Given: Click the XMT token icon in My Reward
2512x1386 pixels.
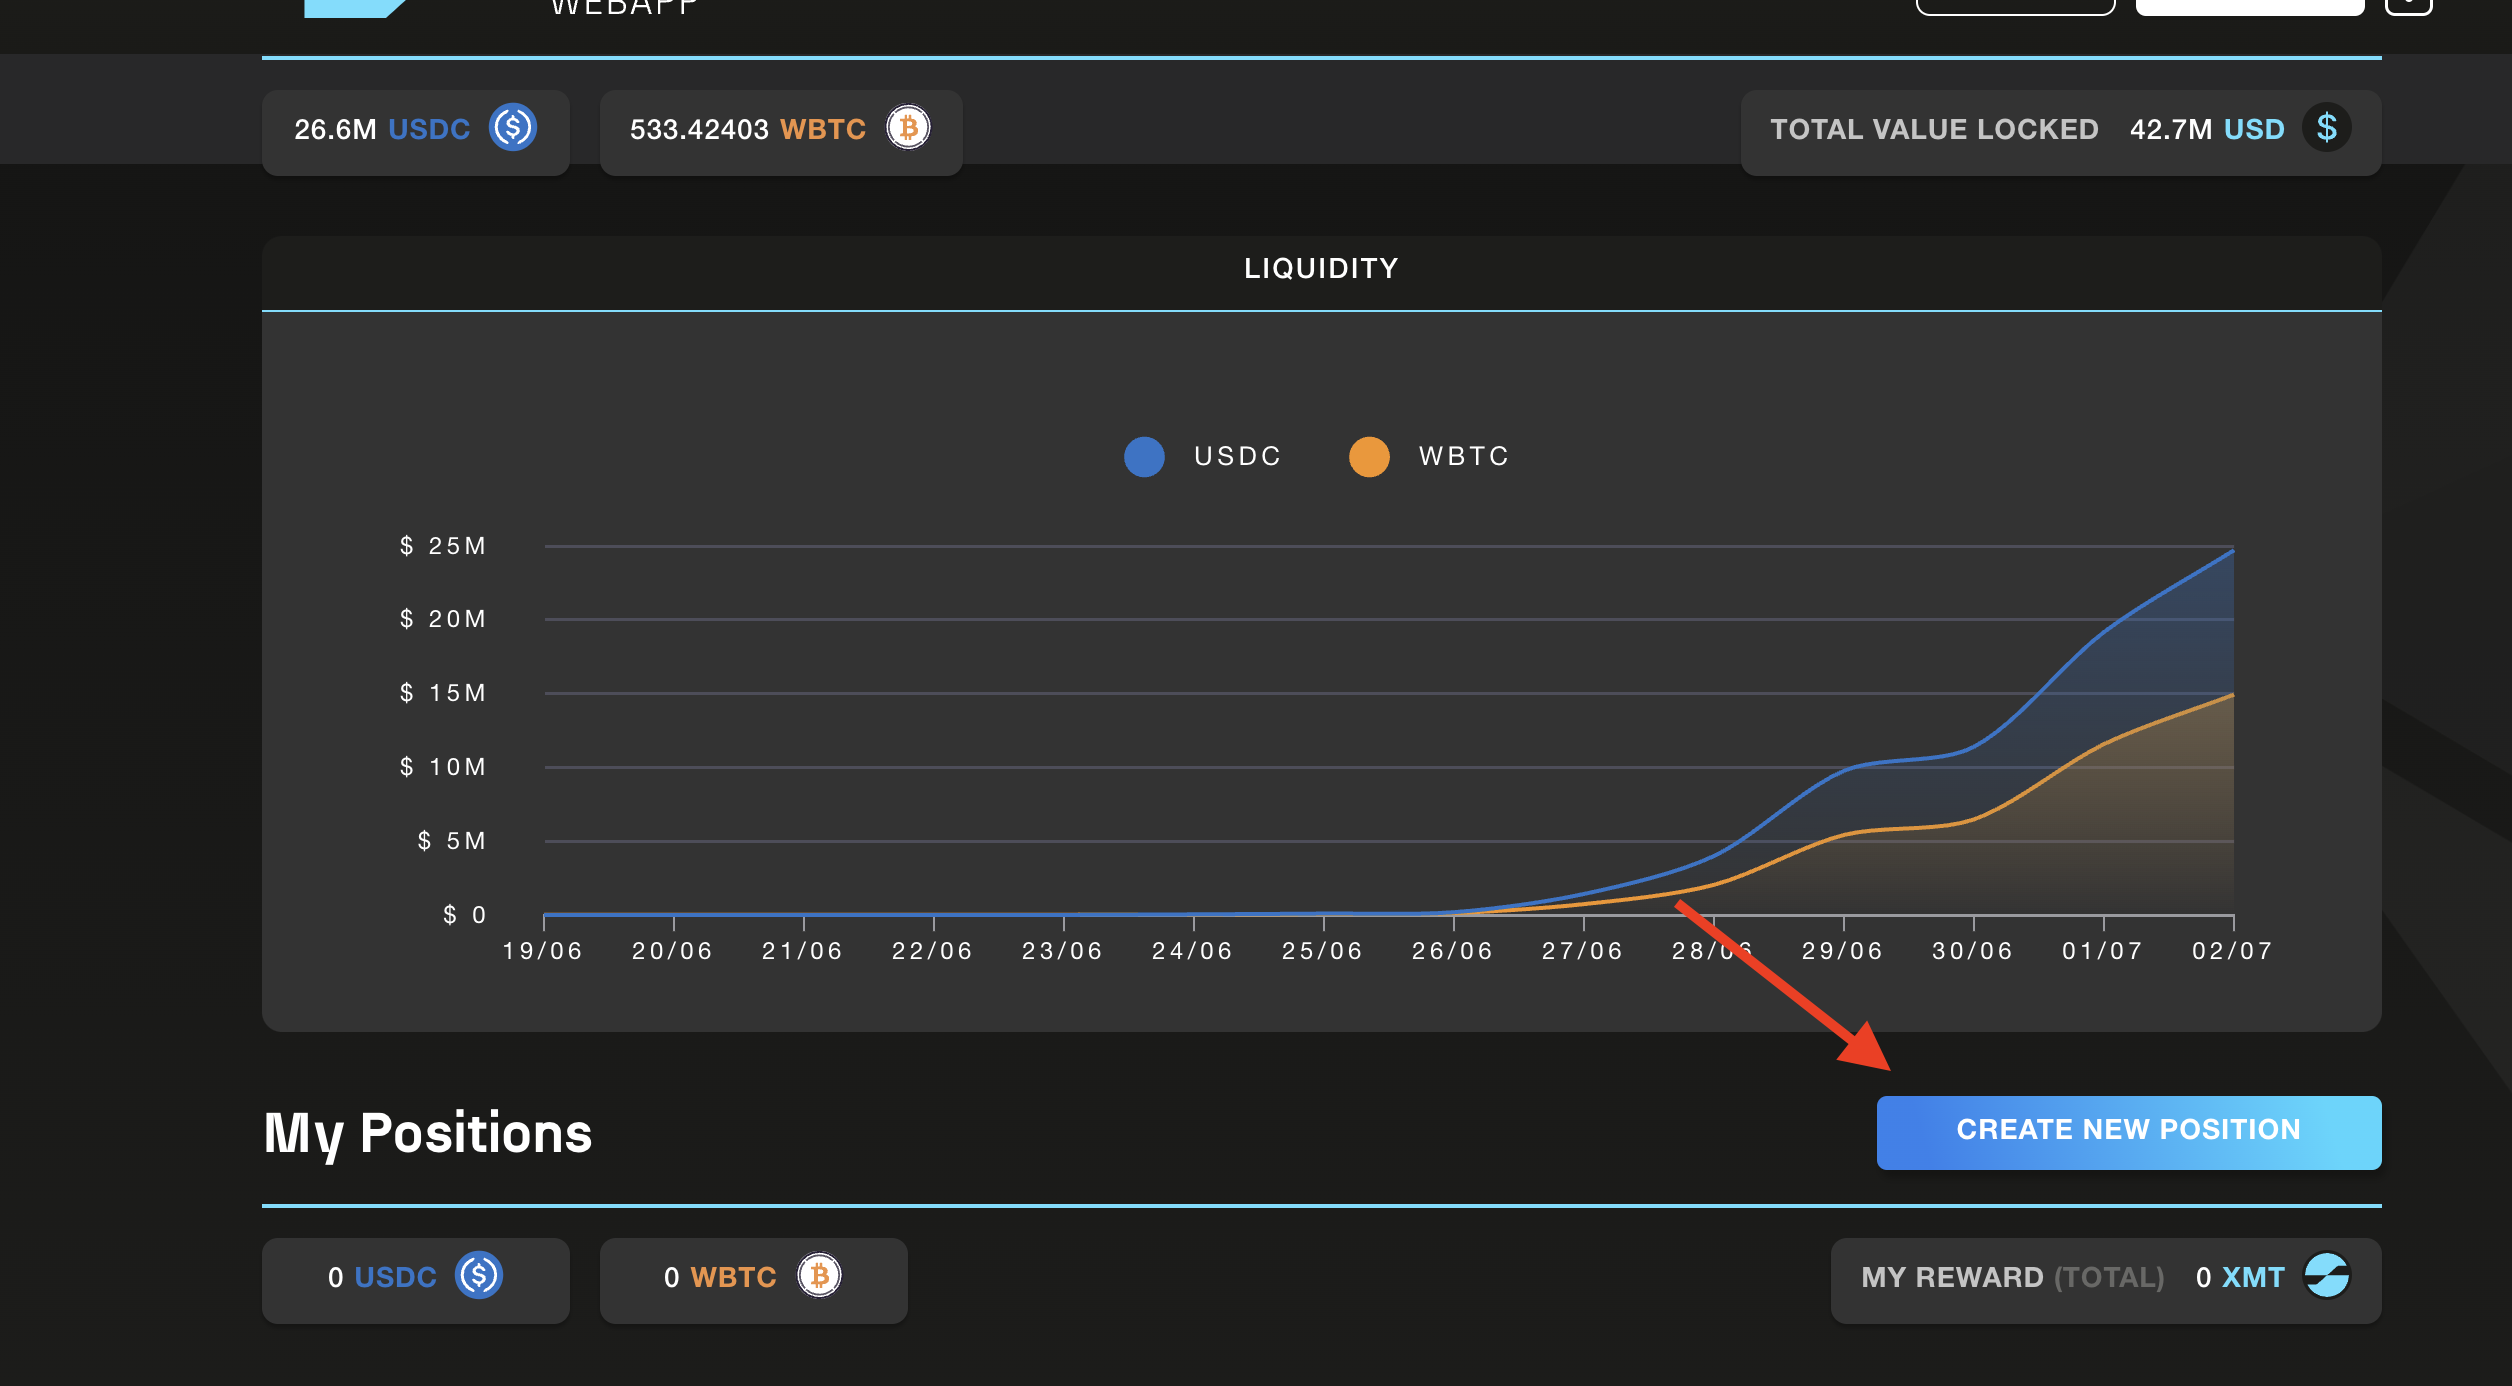Looking at the screenshot, I should click(x=2326, y=1276).
